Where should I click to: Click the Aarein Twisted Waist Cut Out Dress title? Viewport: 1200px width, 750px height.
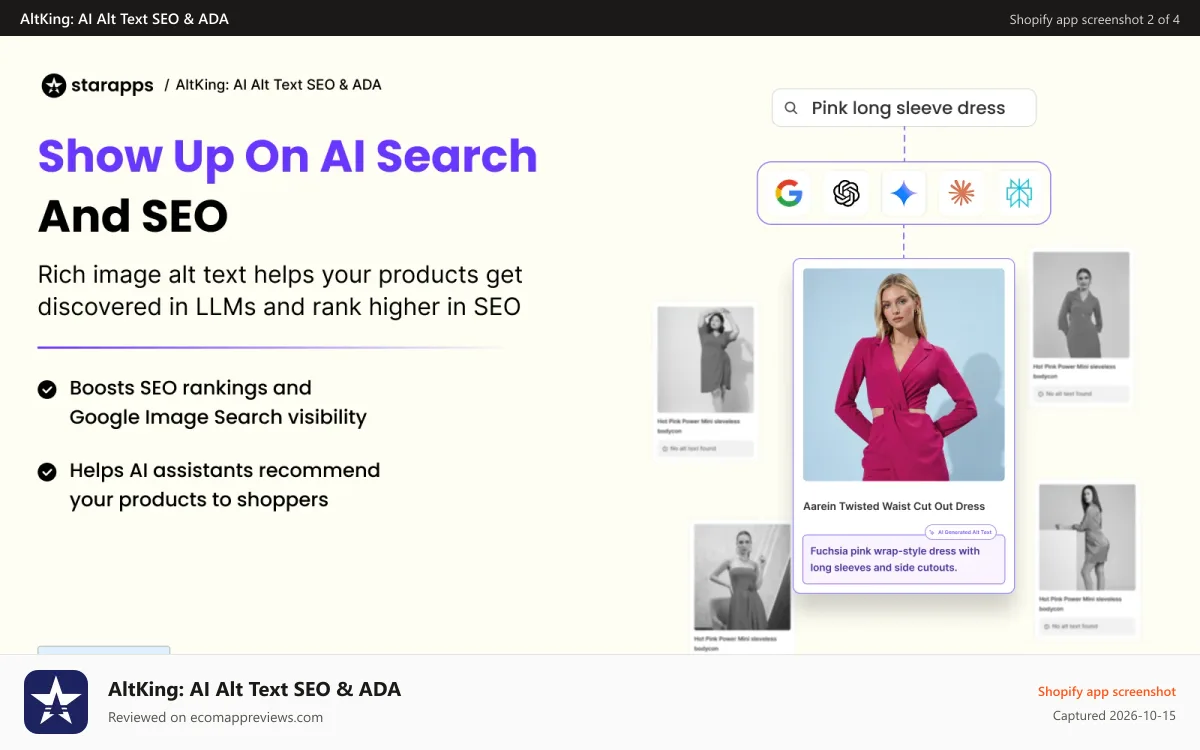point(894,506)
